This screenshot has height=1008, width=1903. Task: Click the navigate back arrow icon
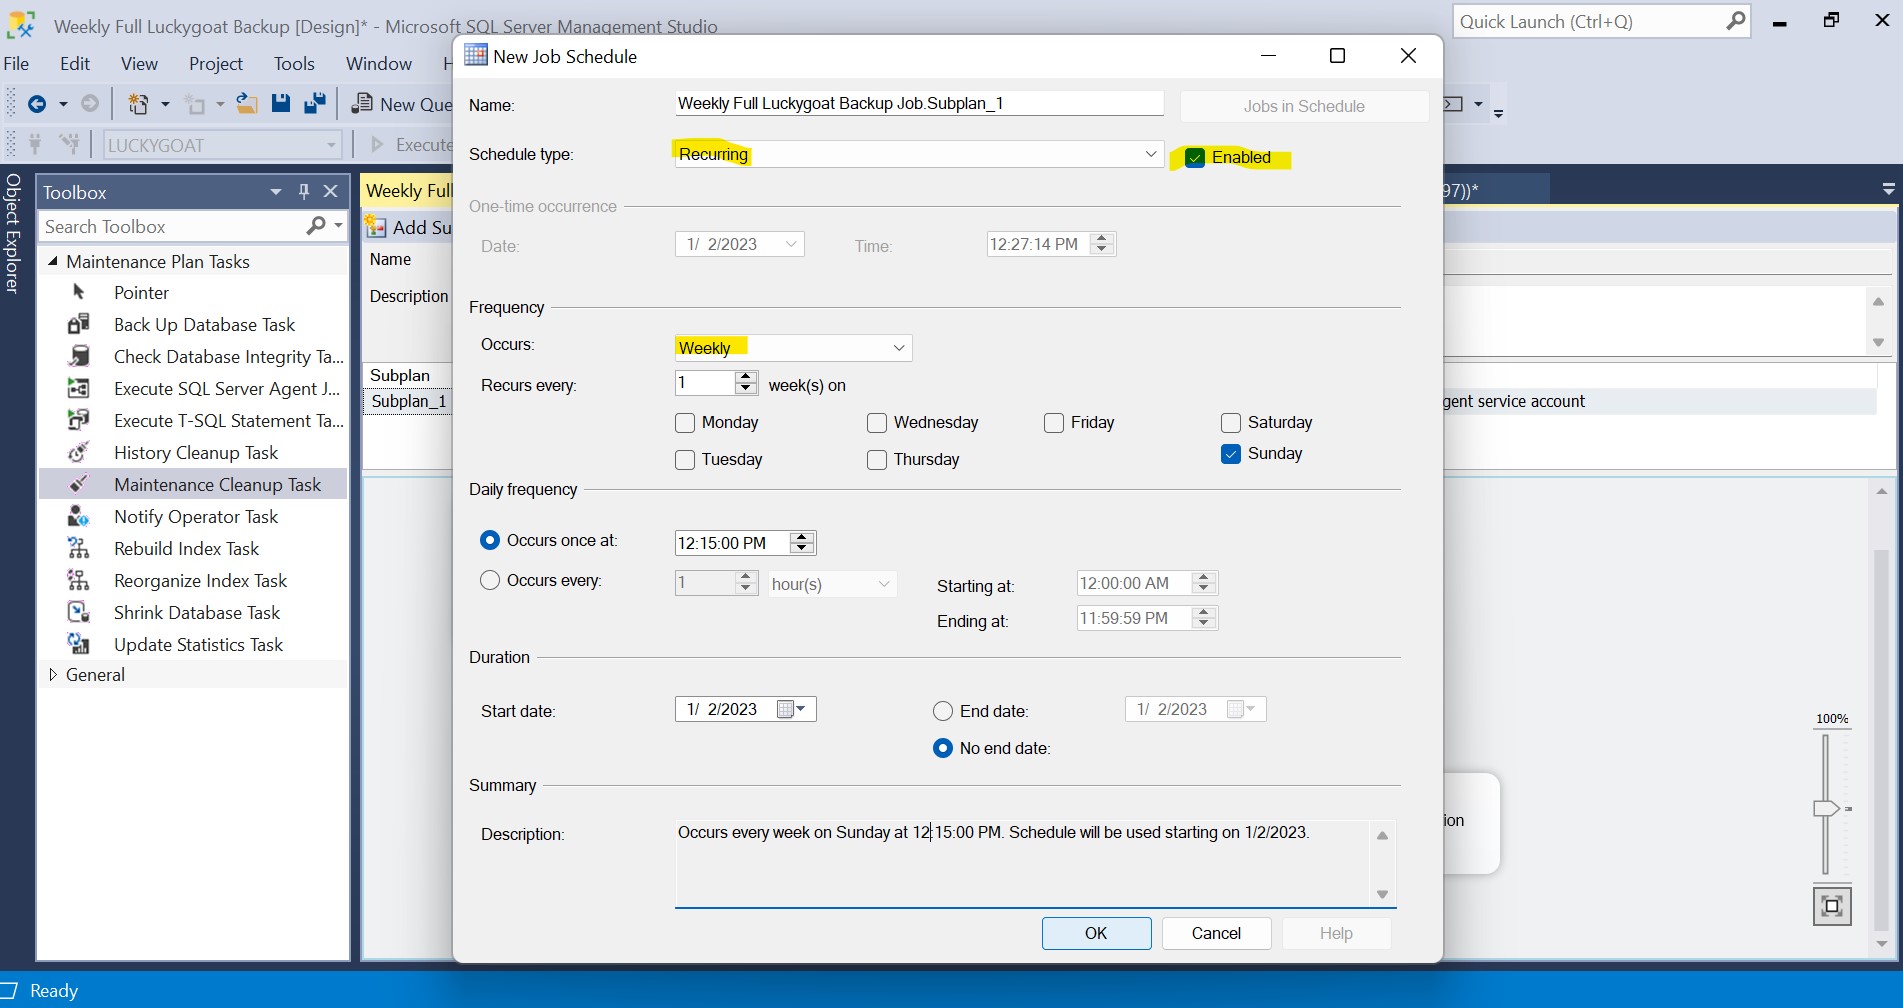tap(37, 104)
